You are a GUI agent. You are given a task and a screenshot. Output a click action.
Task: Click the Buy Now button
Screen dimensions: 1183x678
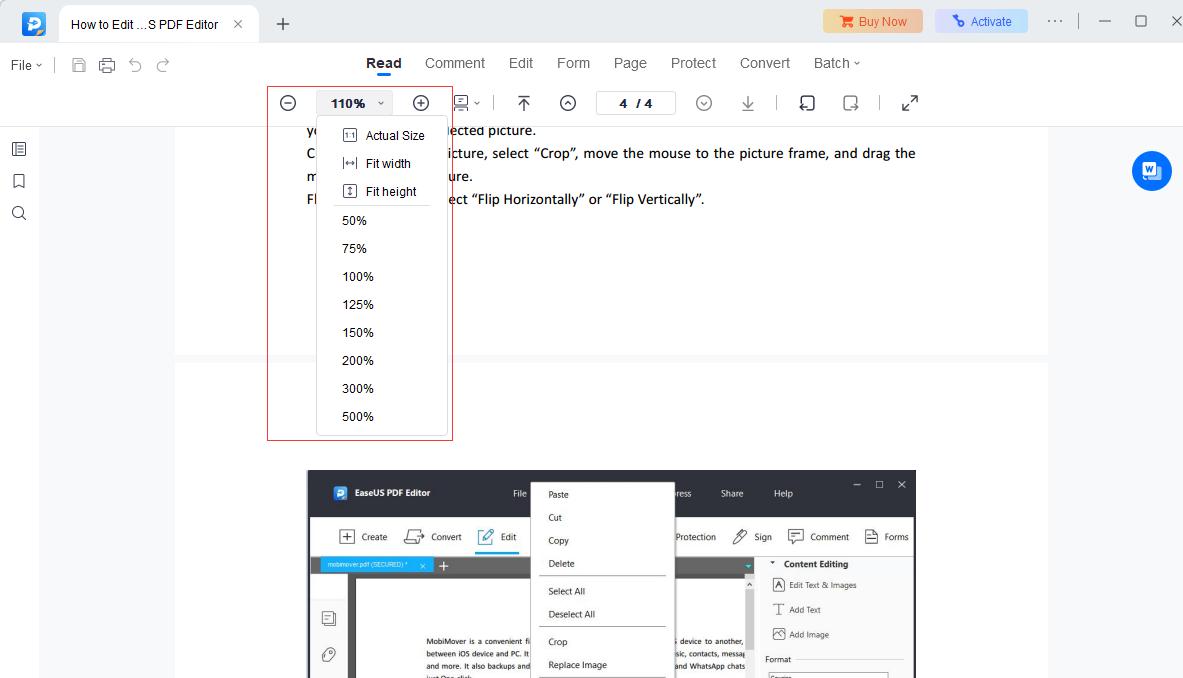tap(873, 21)
